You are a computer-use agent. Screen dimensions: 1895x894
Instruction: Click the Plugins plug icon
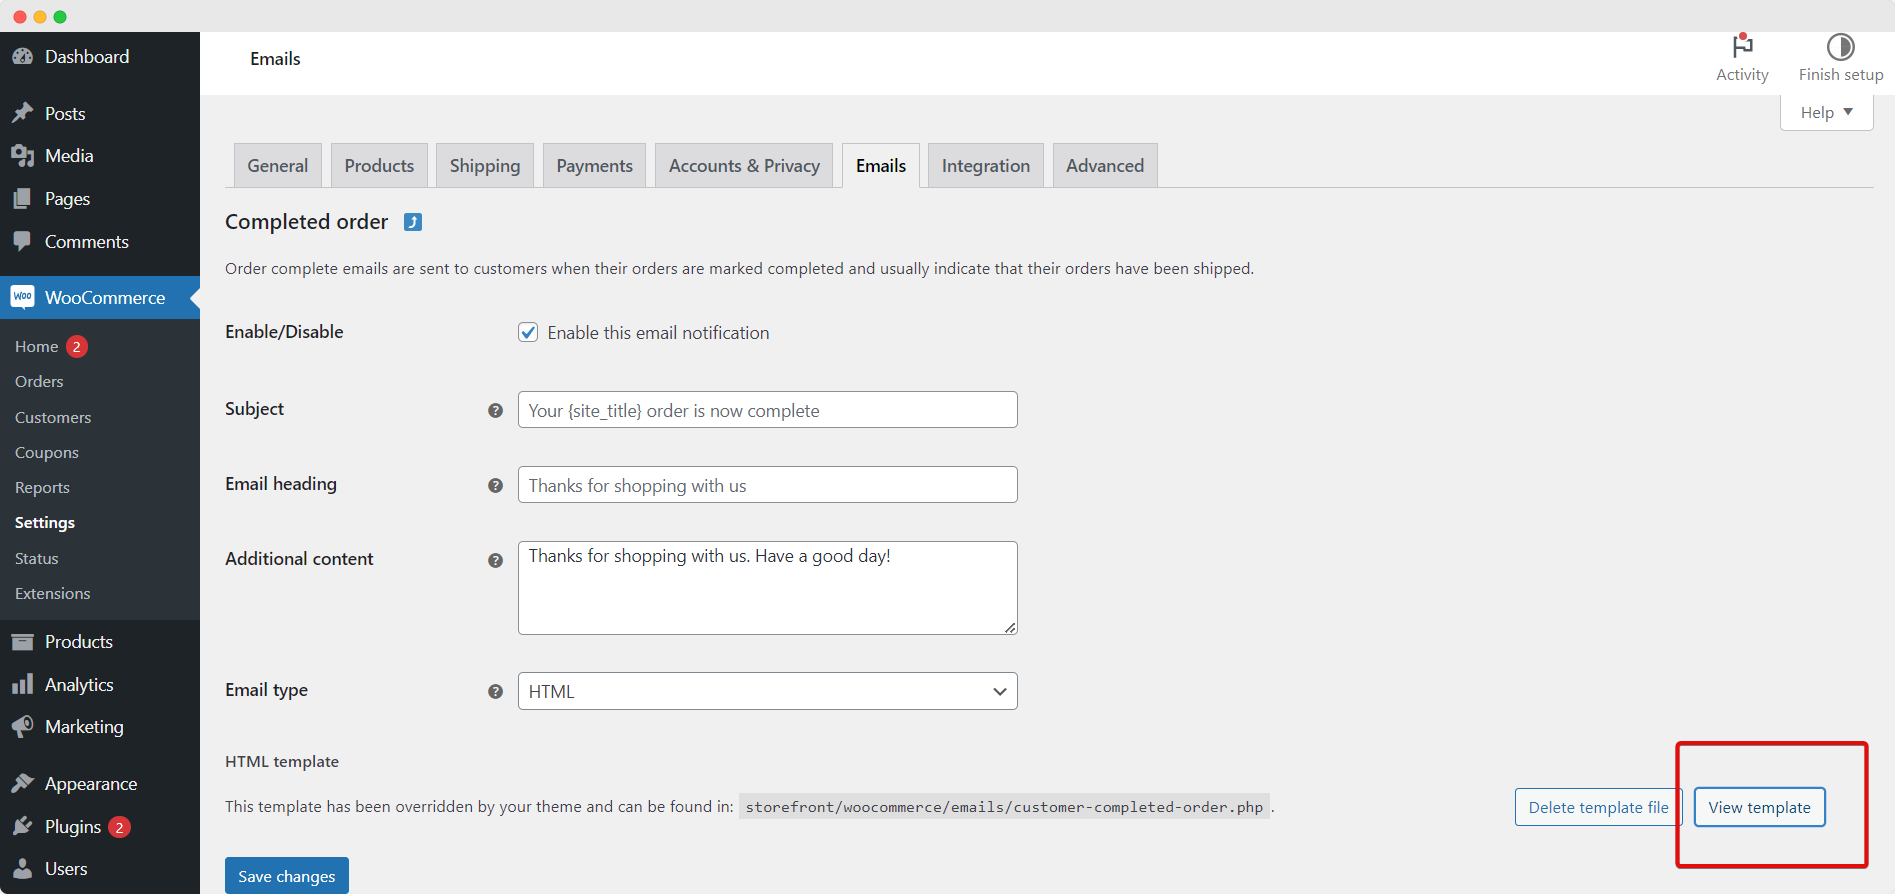22,826
